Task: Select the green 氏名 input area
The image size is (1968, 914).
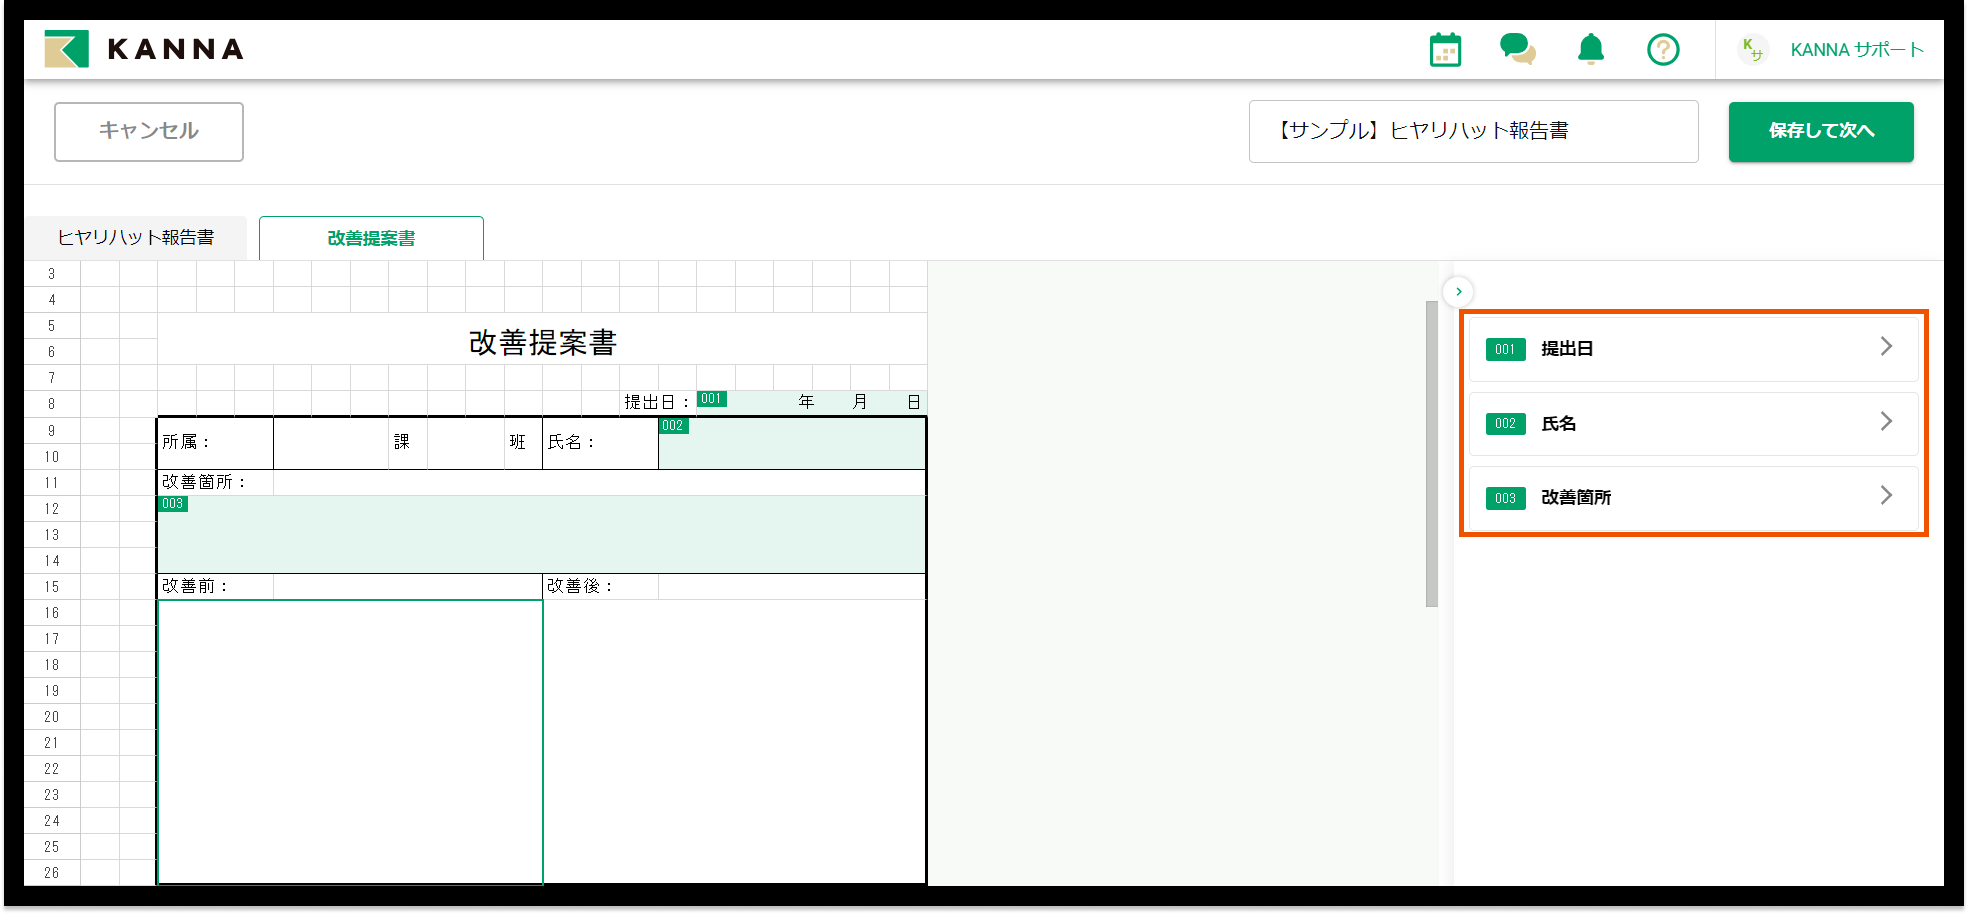Action: 792,443
